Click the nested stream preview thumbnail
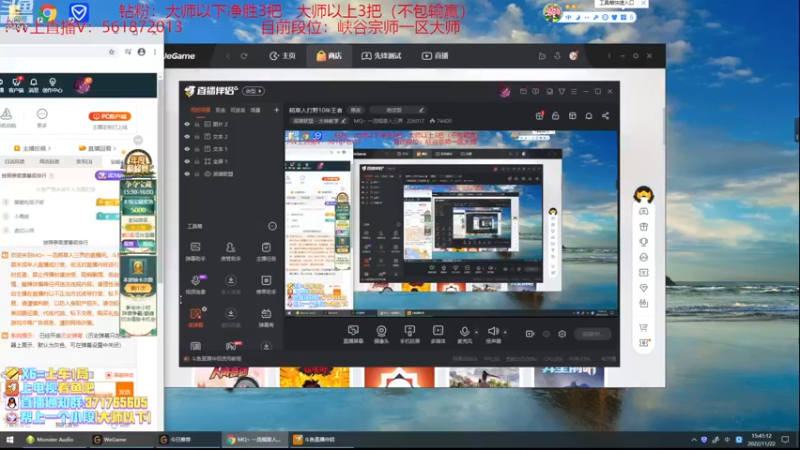The height and width of the screenshot is (450, 800). tap(450, 225)
